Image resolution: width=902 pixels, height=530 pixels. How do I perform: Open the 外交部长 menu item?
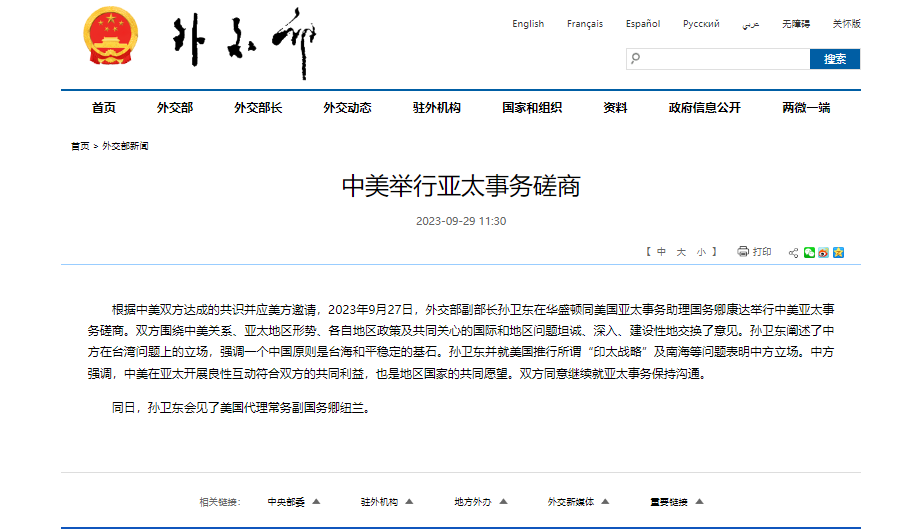pos(258,108)
